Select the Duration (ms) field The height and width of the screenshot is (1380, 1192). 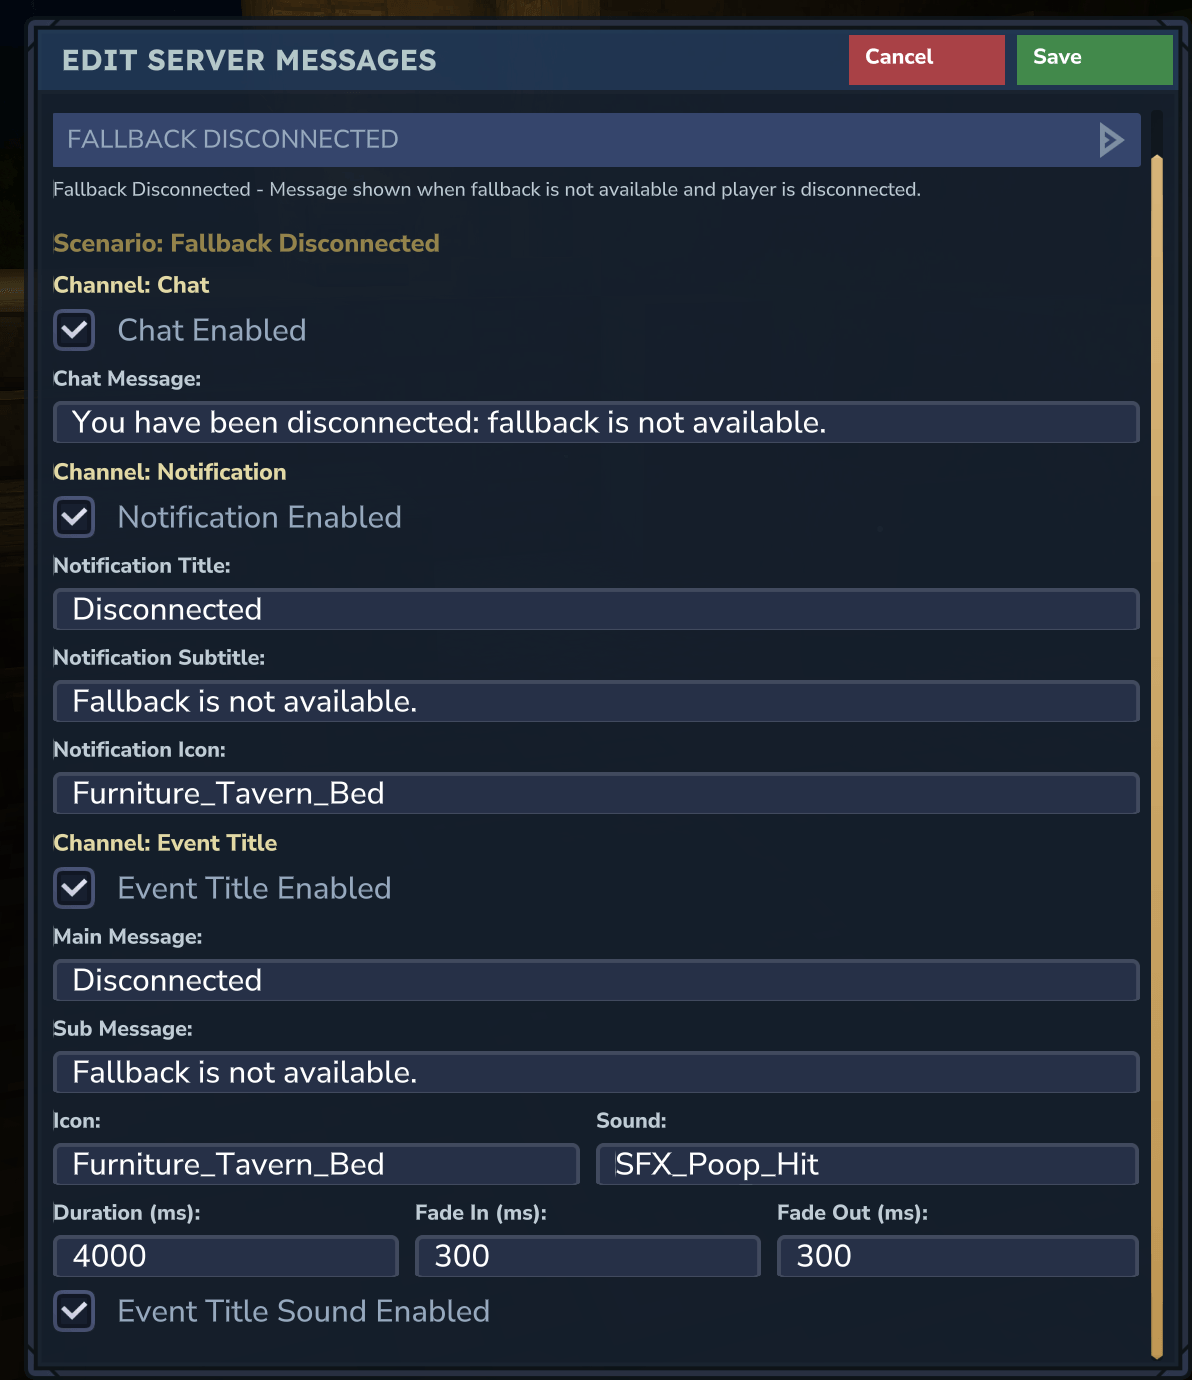click(x=226, y=1256)
